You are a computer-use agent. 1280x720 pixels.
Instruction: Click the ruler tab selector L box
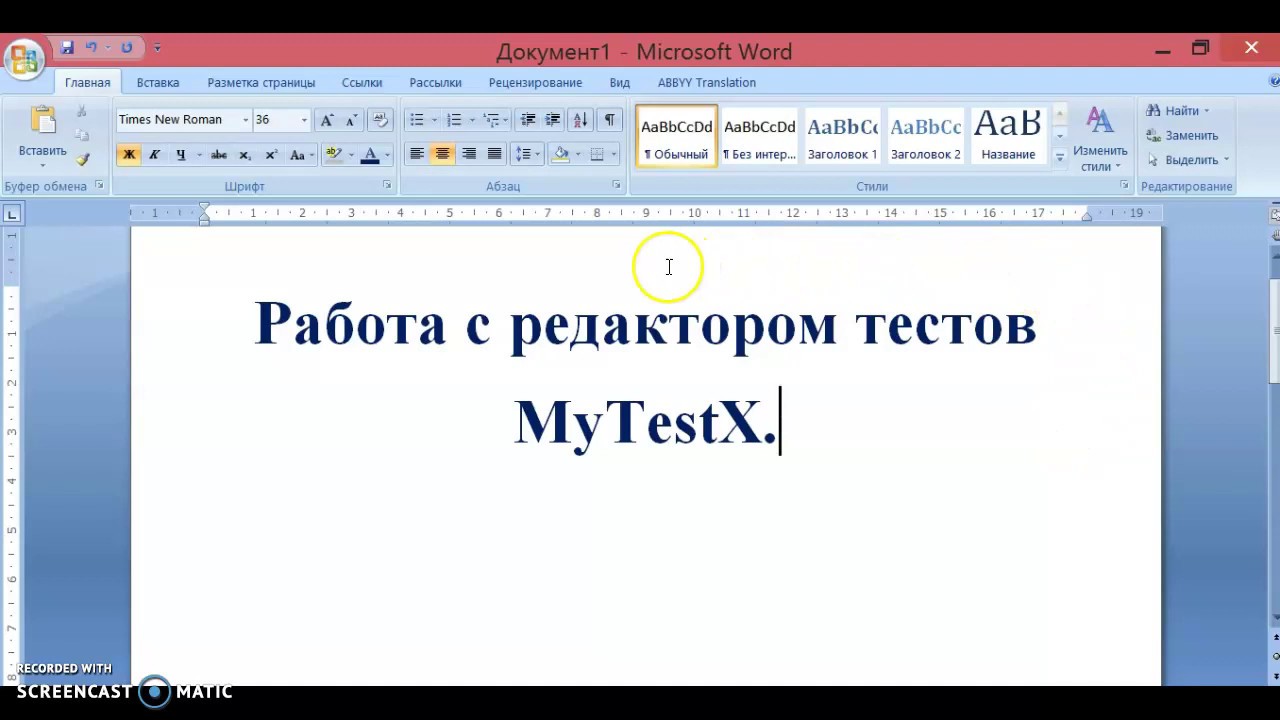12,213
